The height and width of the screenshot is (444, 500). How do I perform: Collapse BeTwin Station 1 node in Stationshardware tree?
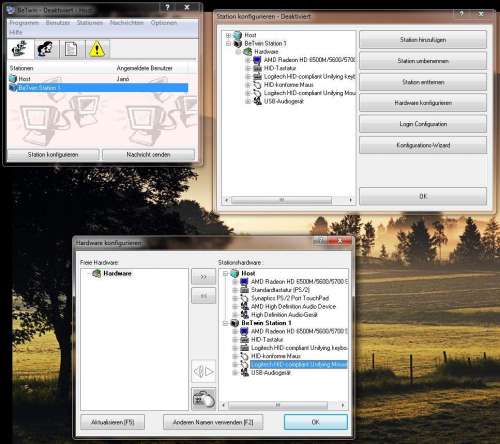[x=226, y=323]
